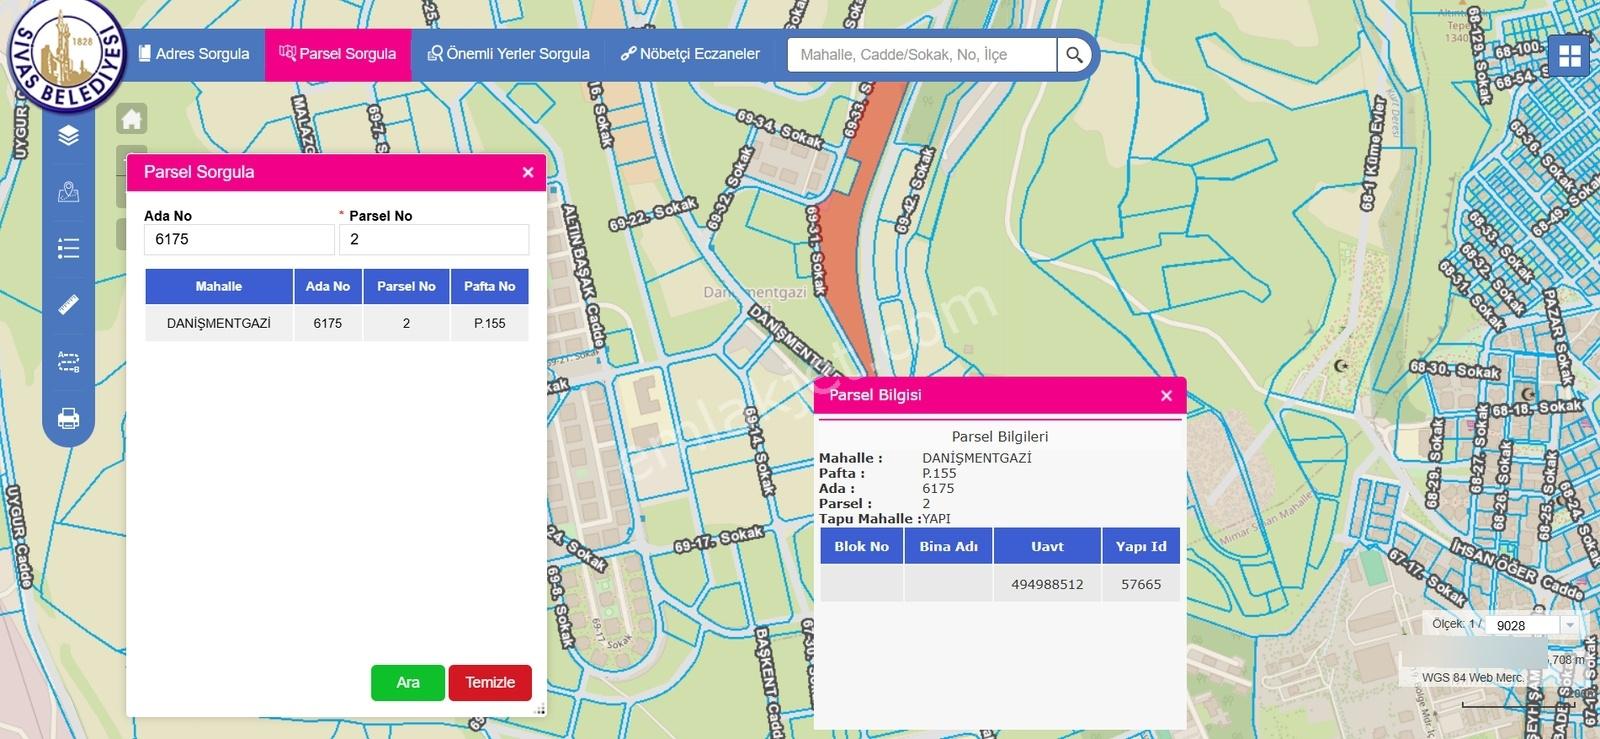Click the resize grip of Parsel Sorgula panel

[540, 710]
